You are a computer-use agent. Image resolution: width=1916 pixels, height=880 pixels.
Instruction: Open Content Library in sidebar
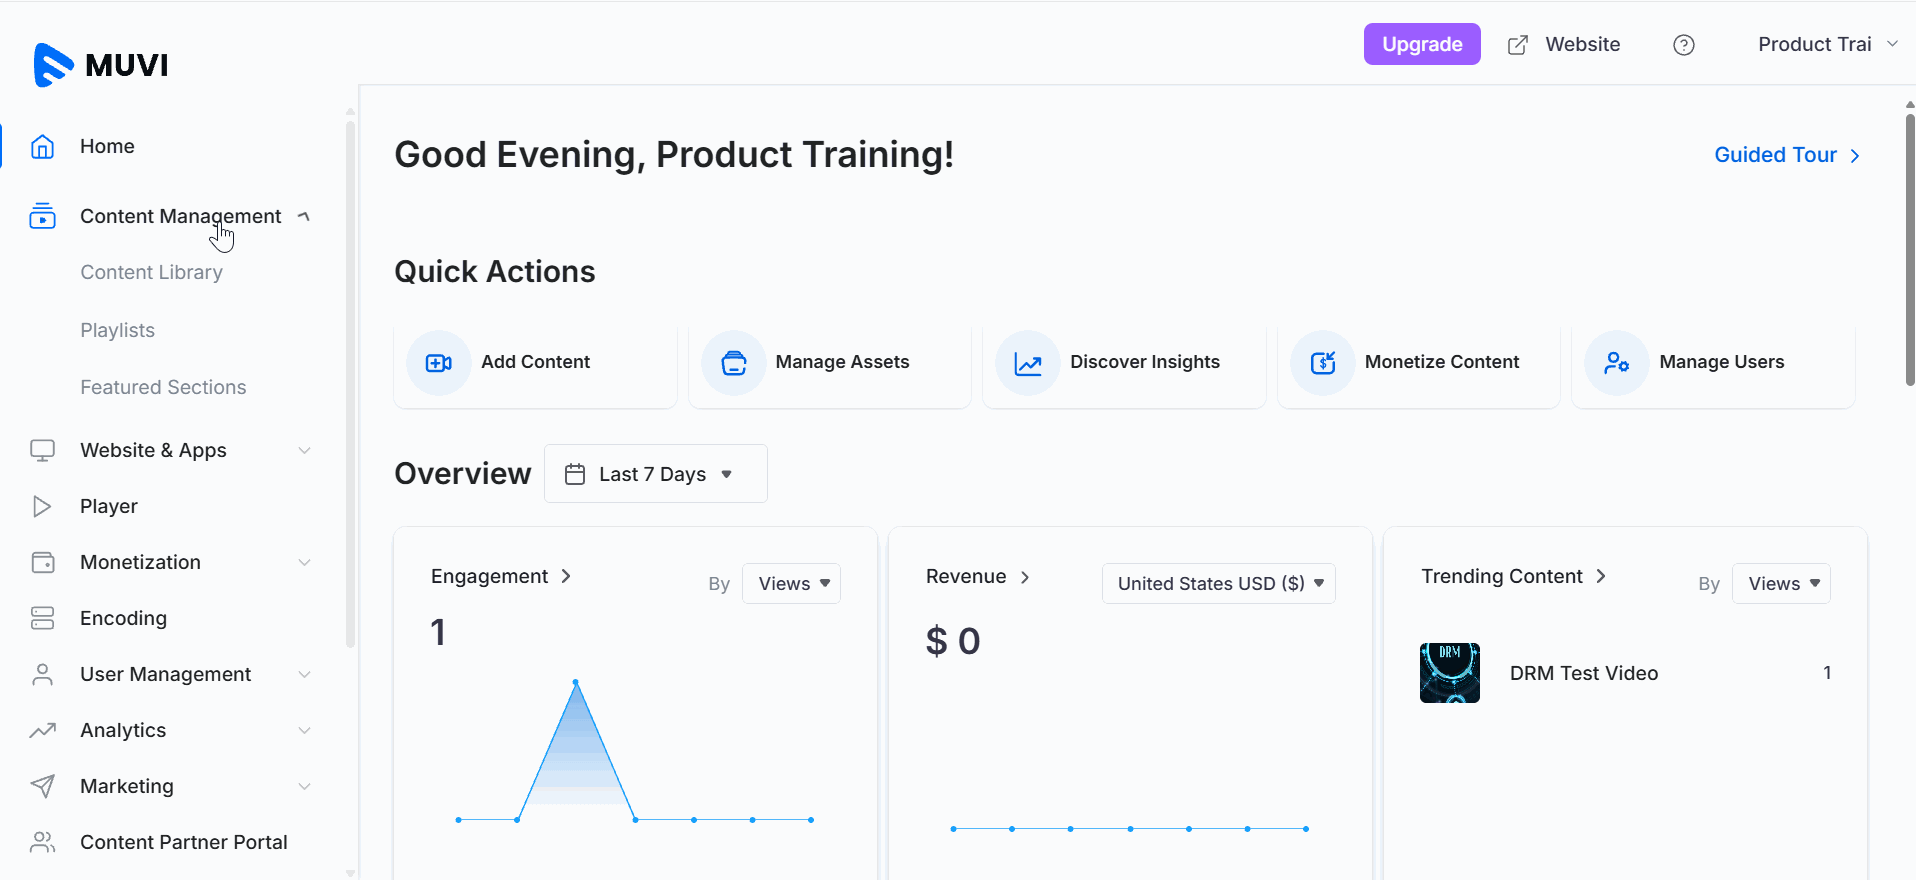pyautogui.click(x=152, y=272)
